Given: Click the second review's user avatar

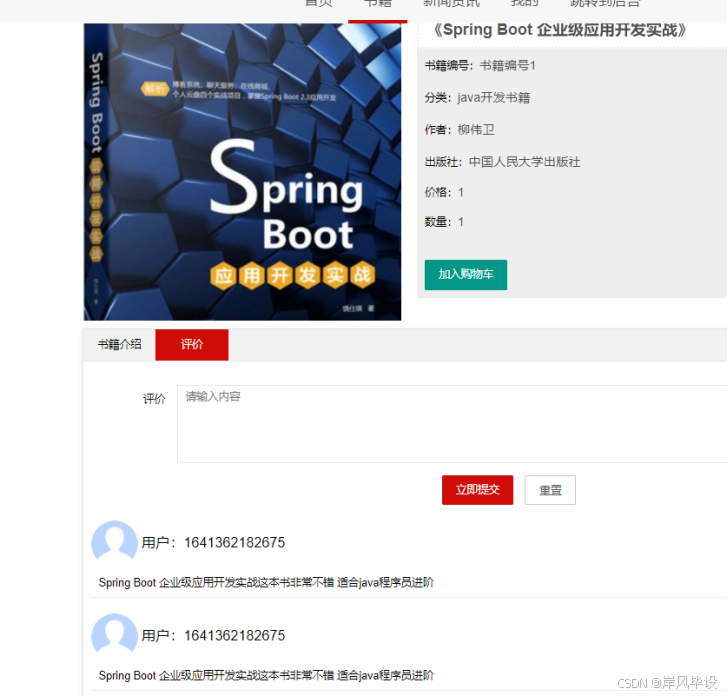Looking at the screenshot, I should (114, 635).
